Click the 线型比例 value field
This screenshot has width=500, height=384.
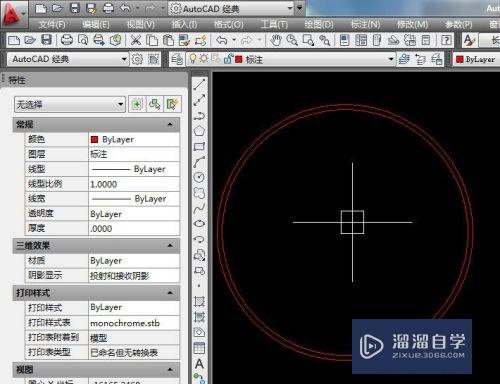(134, 184)
